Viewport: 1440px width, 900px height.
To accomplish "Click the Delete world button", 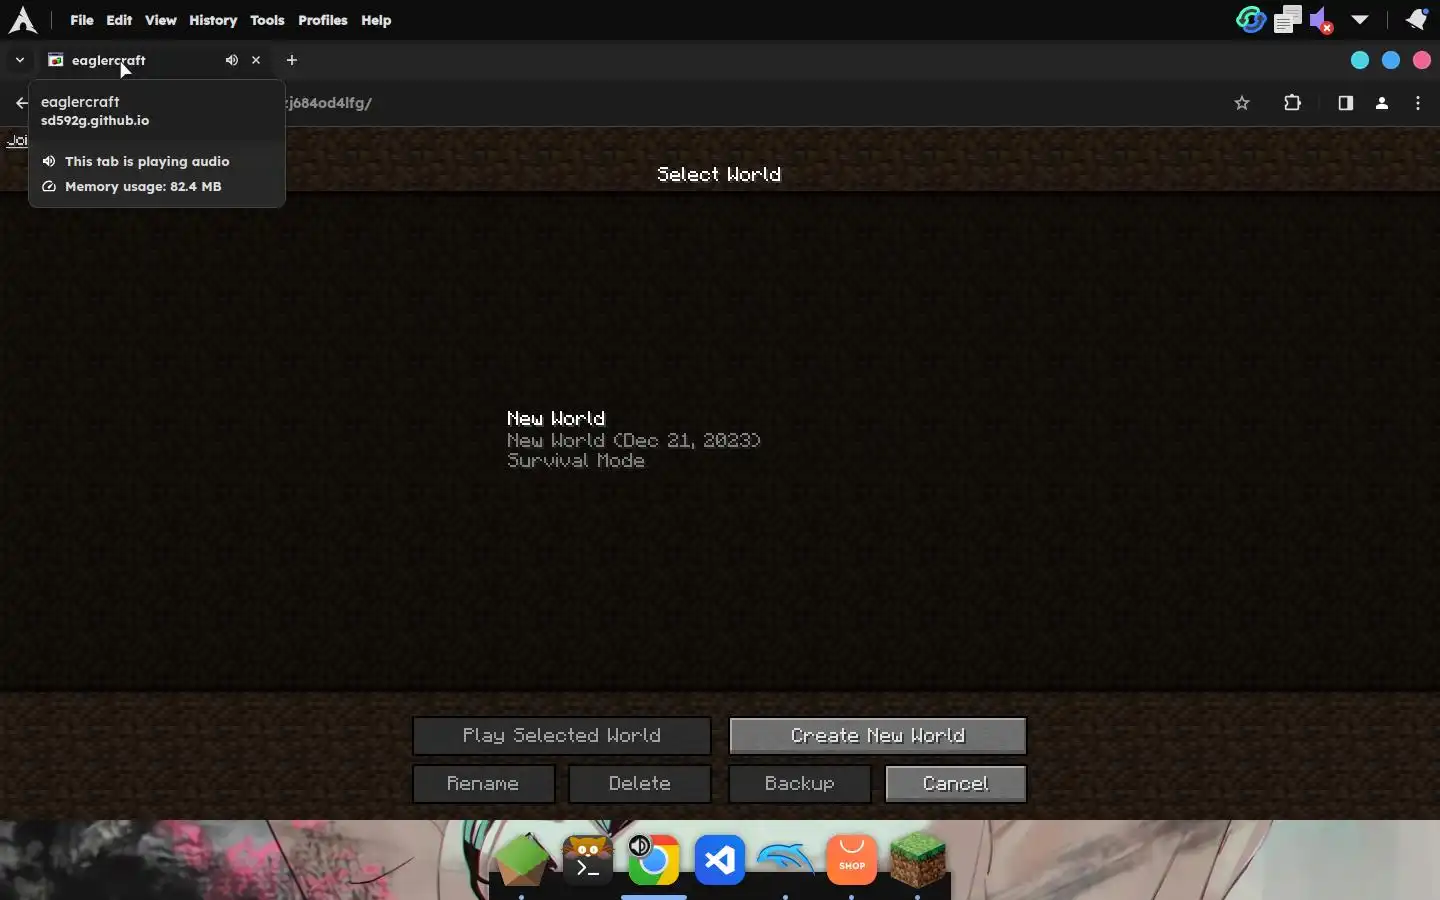I will click(640, 784).
